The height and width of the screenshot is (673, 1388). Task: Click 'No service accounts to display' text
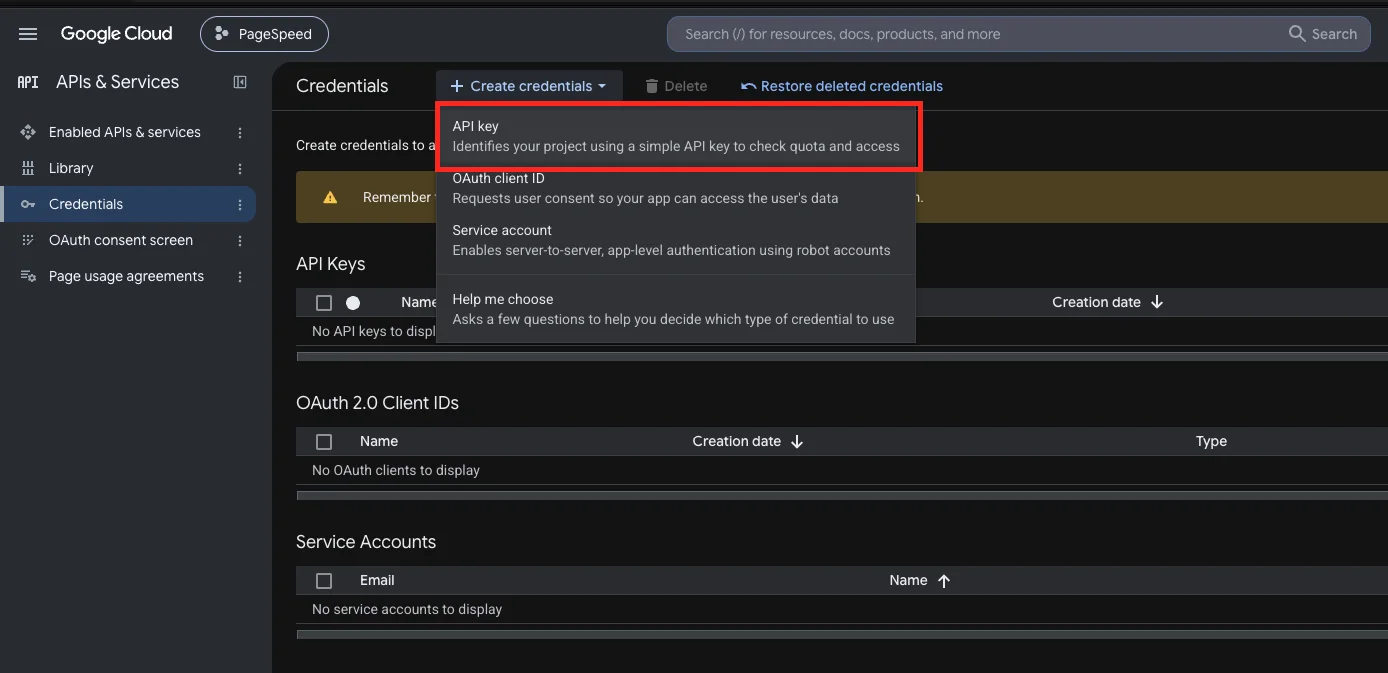pyautogui.click(x=407, y=609)
